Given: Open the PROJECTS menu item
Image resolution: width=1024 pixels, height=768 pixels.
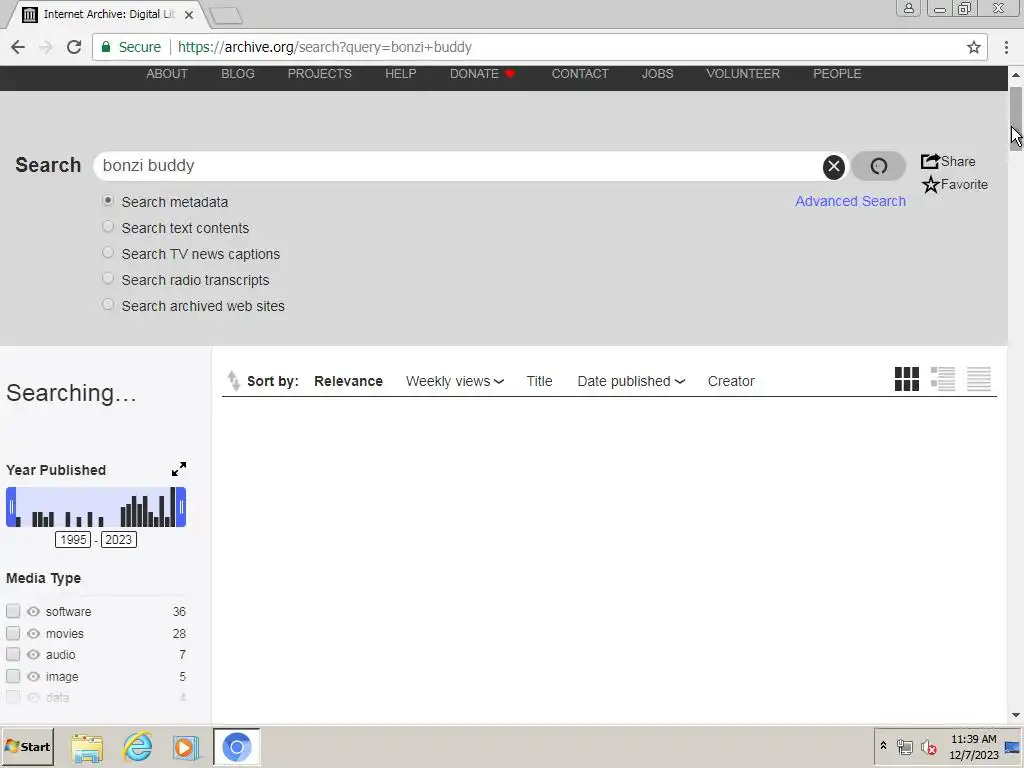Looking at the screenshot, I should click(319, 74).
